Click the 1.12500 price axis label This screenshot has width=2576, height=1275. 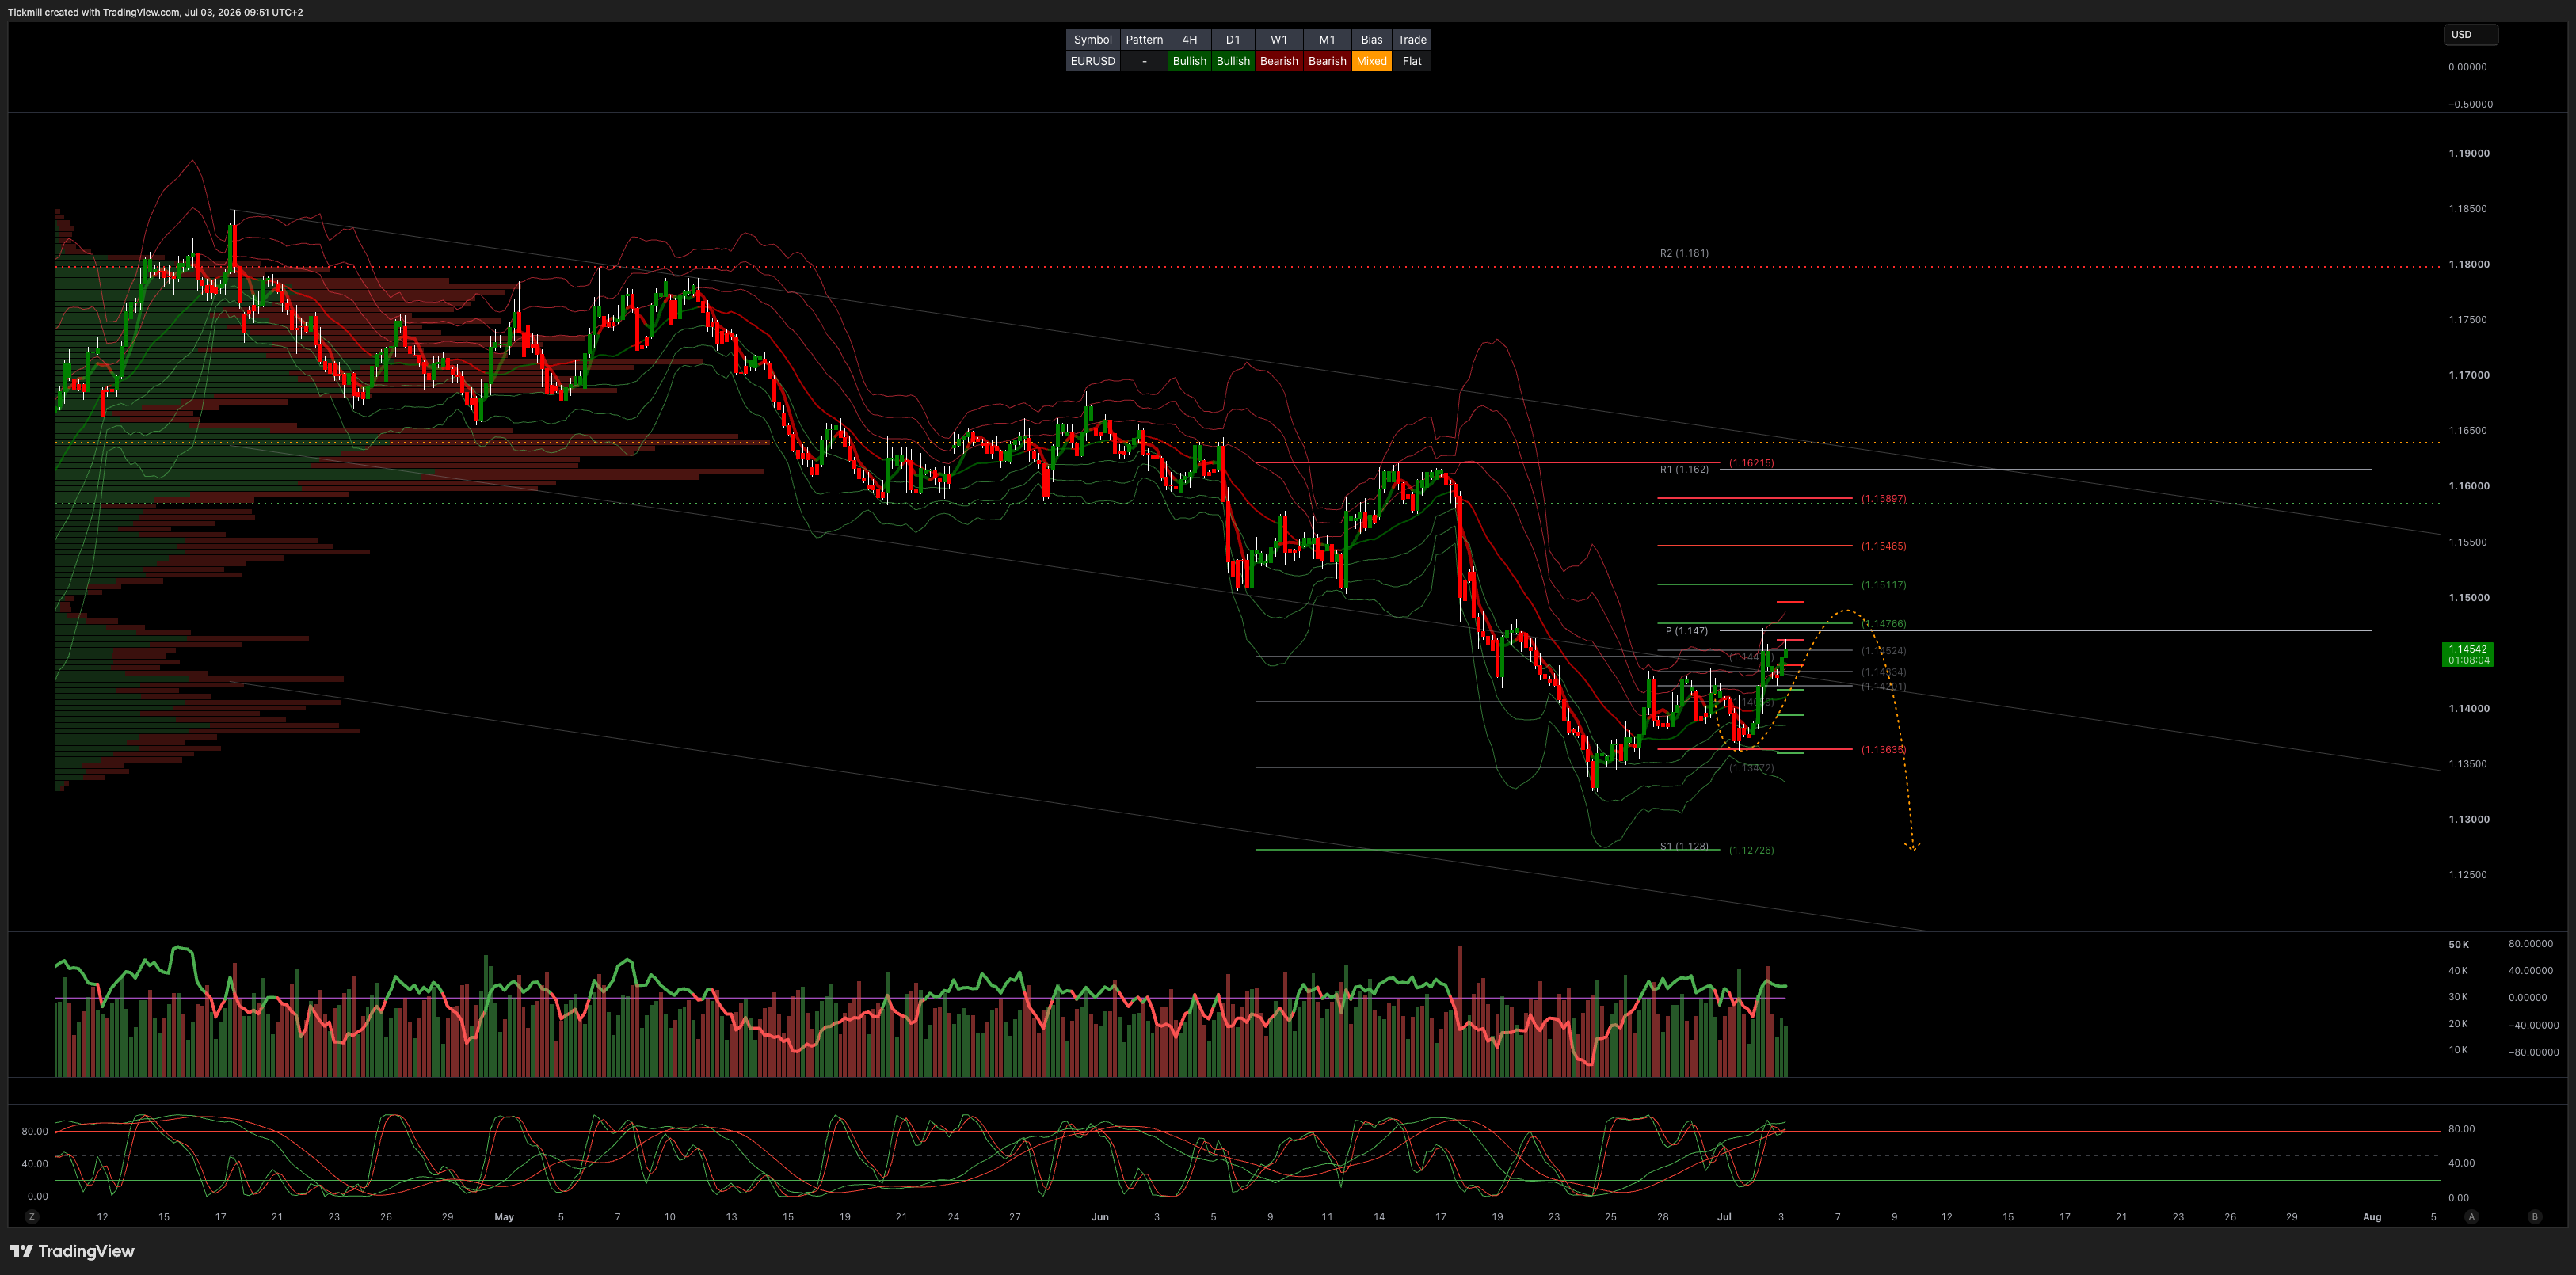(x=2468, y=875)
